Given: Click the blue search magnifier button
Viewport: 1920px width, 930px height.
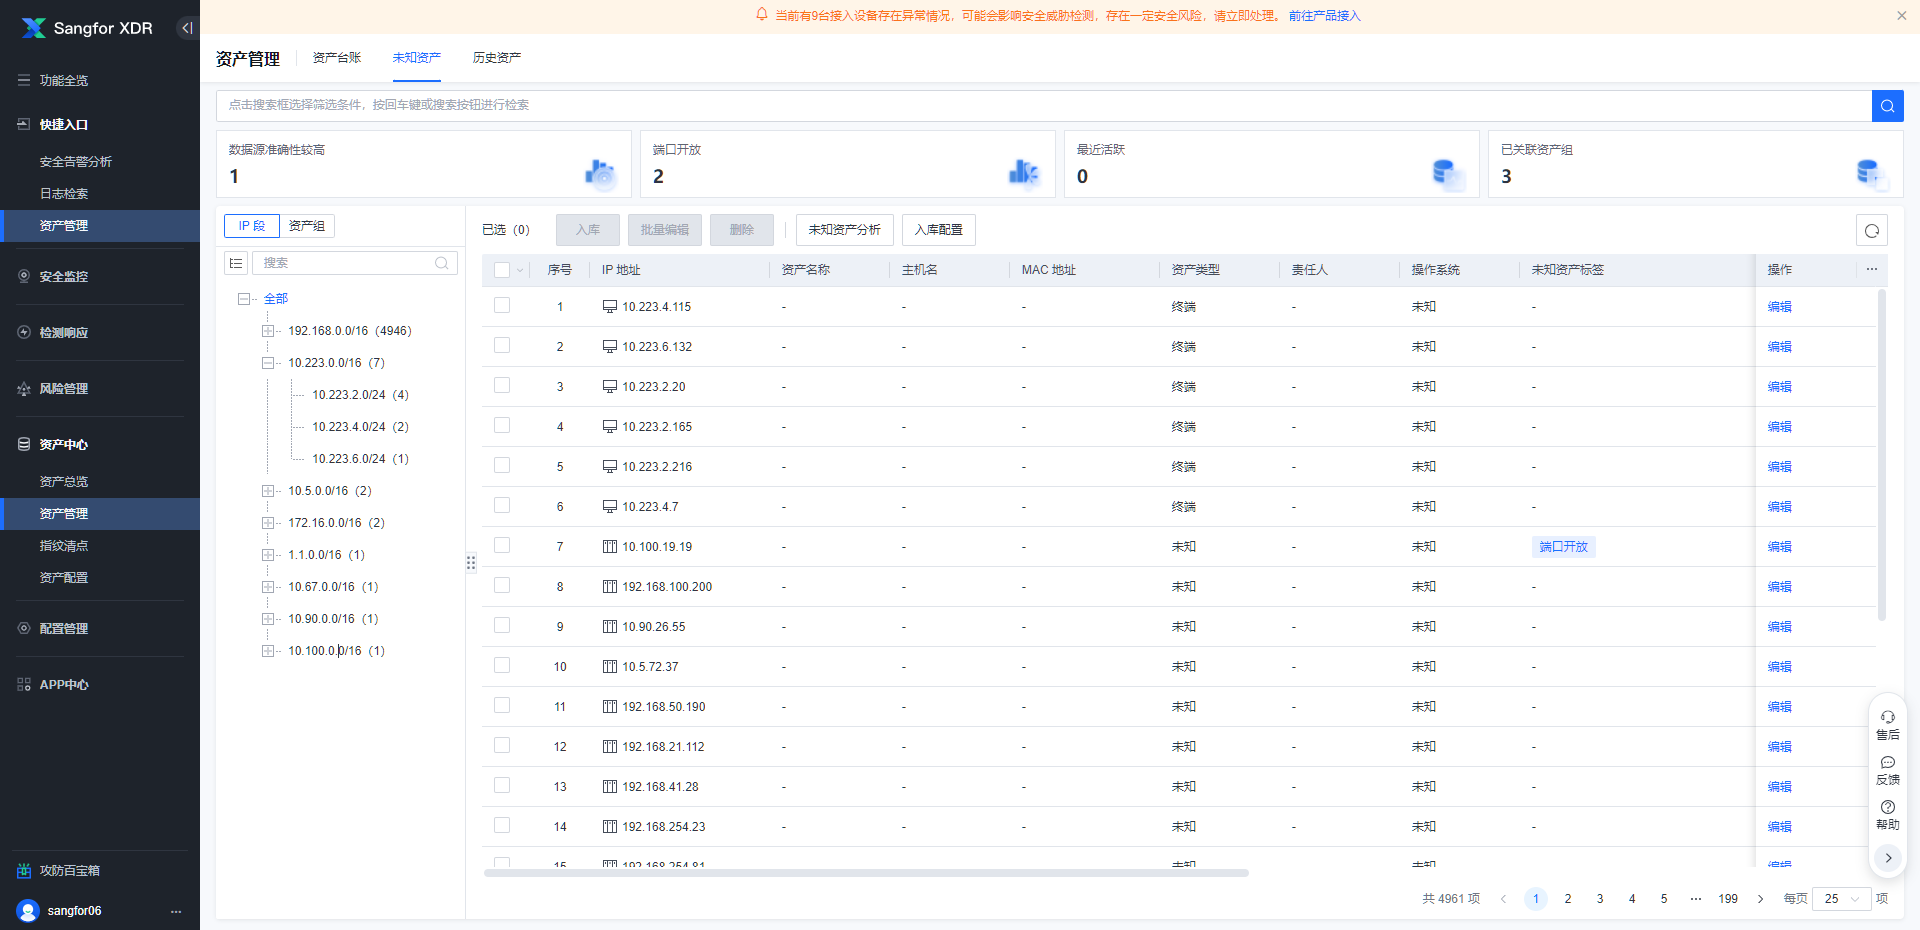Looking at the screenshot, I should coord(1887,106).
